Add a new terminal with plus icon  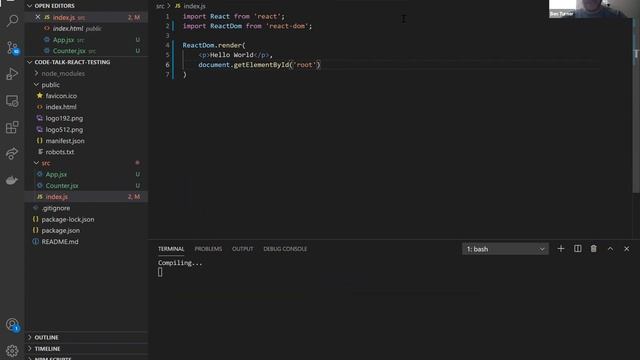561,249
